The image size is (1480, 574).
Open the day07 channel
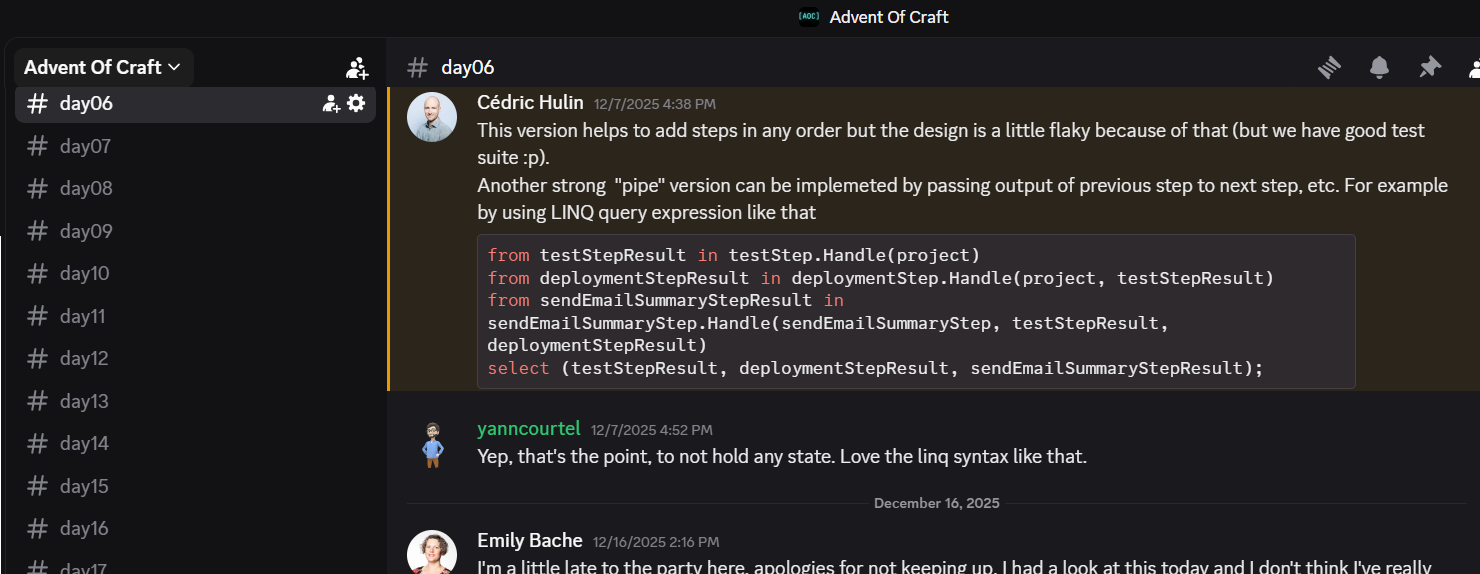195,146
